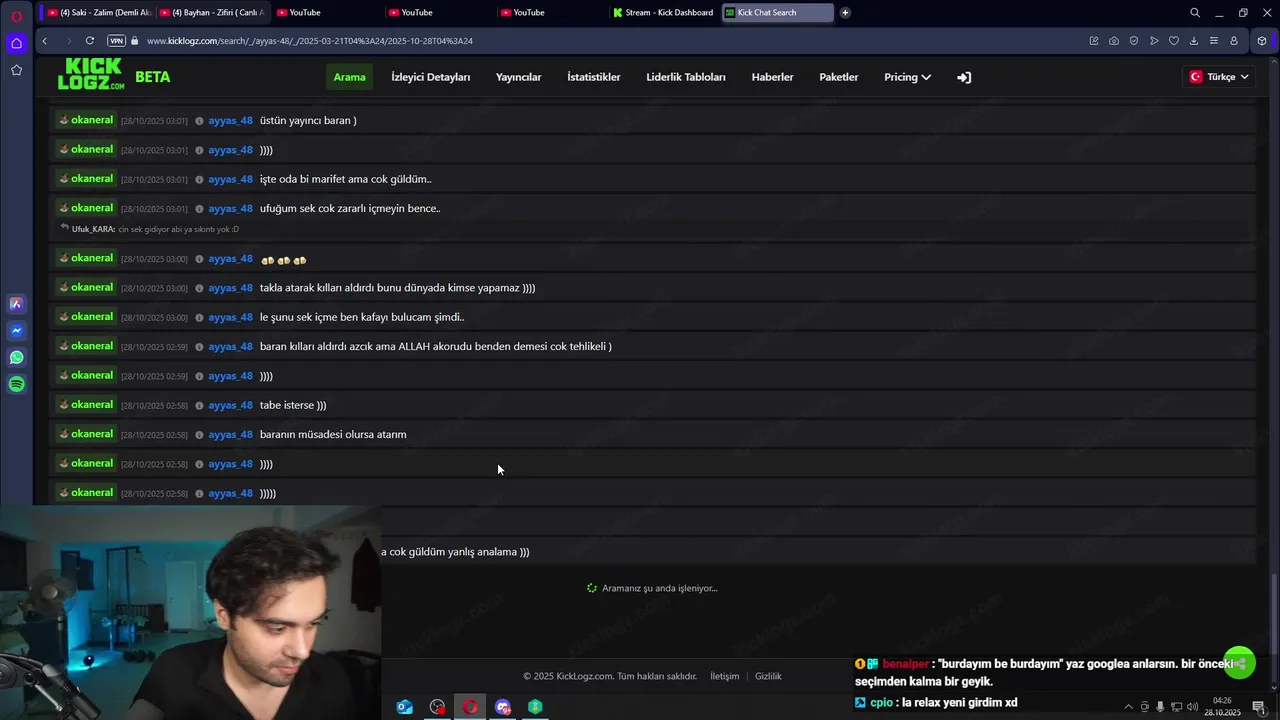Image resolution: width=1280 pixels, height=720 pixels.
Task: Expand the Pricing dropdown menu
Action: (x=907, y=77)
